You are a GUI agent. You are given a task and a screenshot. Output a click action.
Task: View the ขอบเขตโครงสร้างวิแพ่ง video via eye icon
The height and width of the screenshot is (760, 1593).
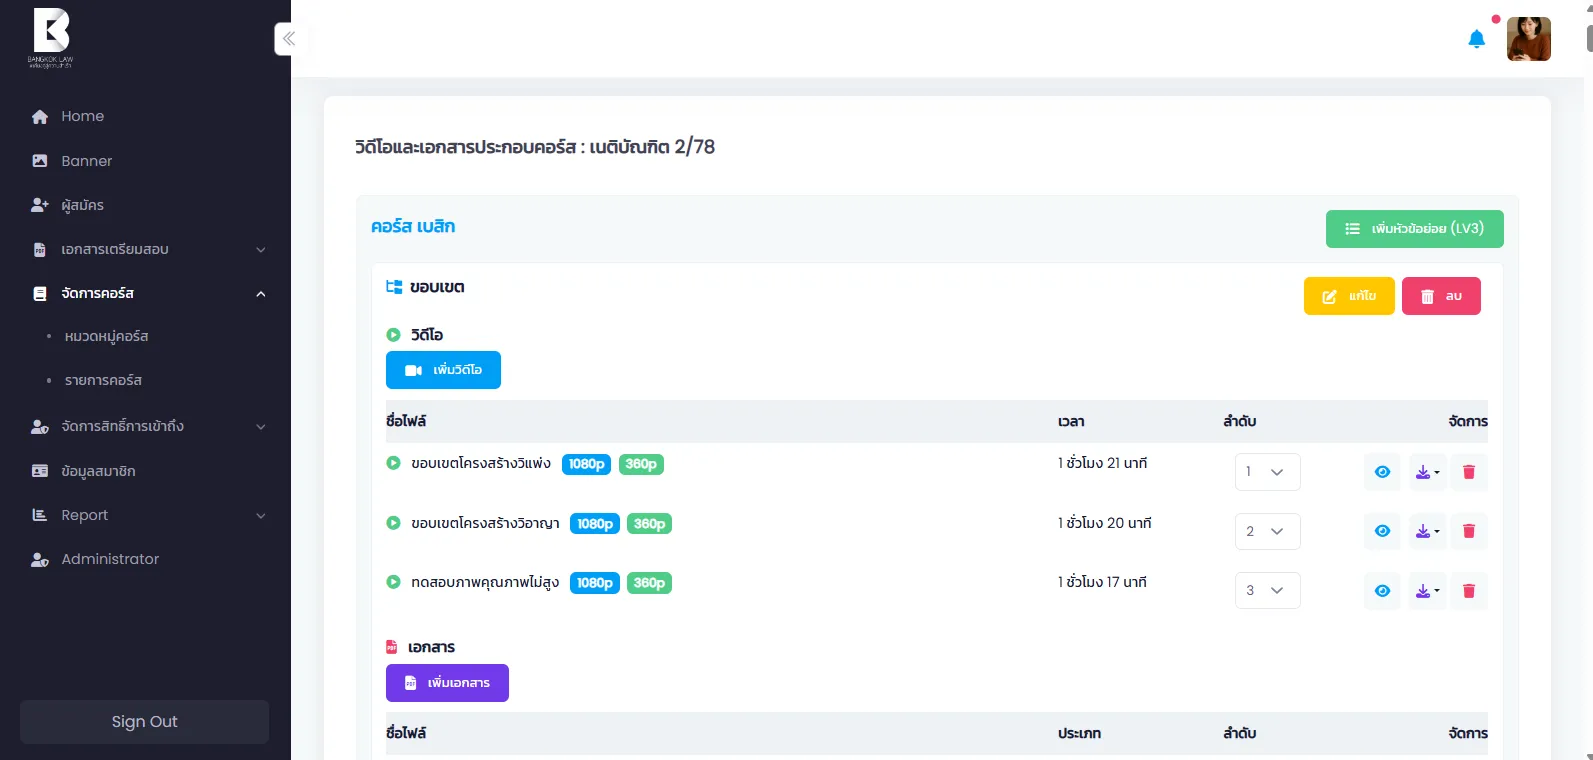1382,472
